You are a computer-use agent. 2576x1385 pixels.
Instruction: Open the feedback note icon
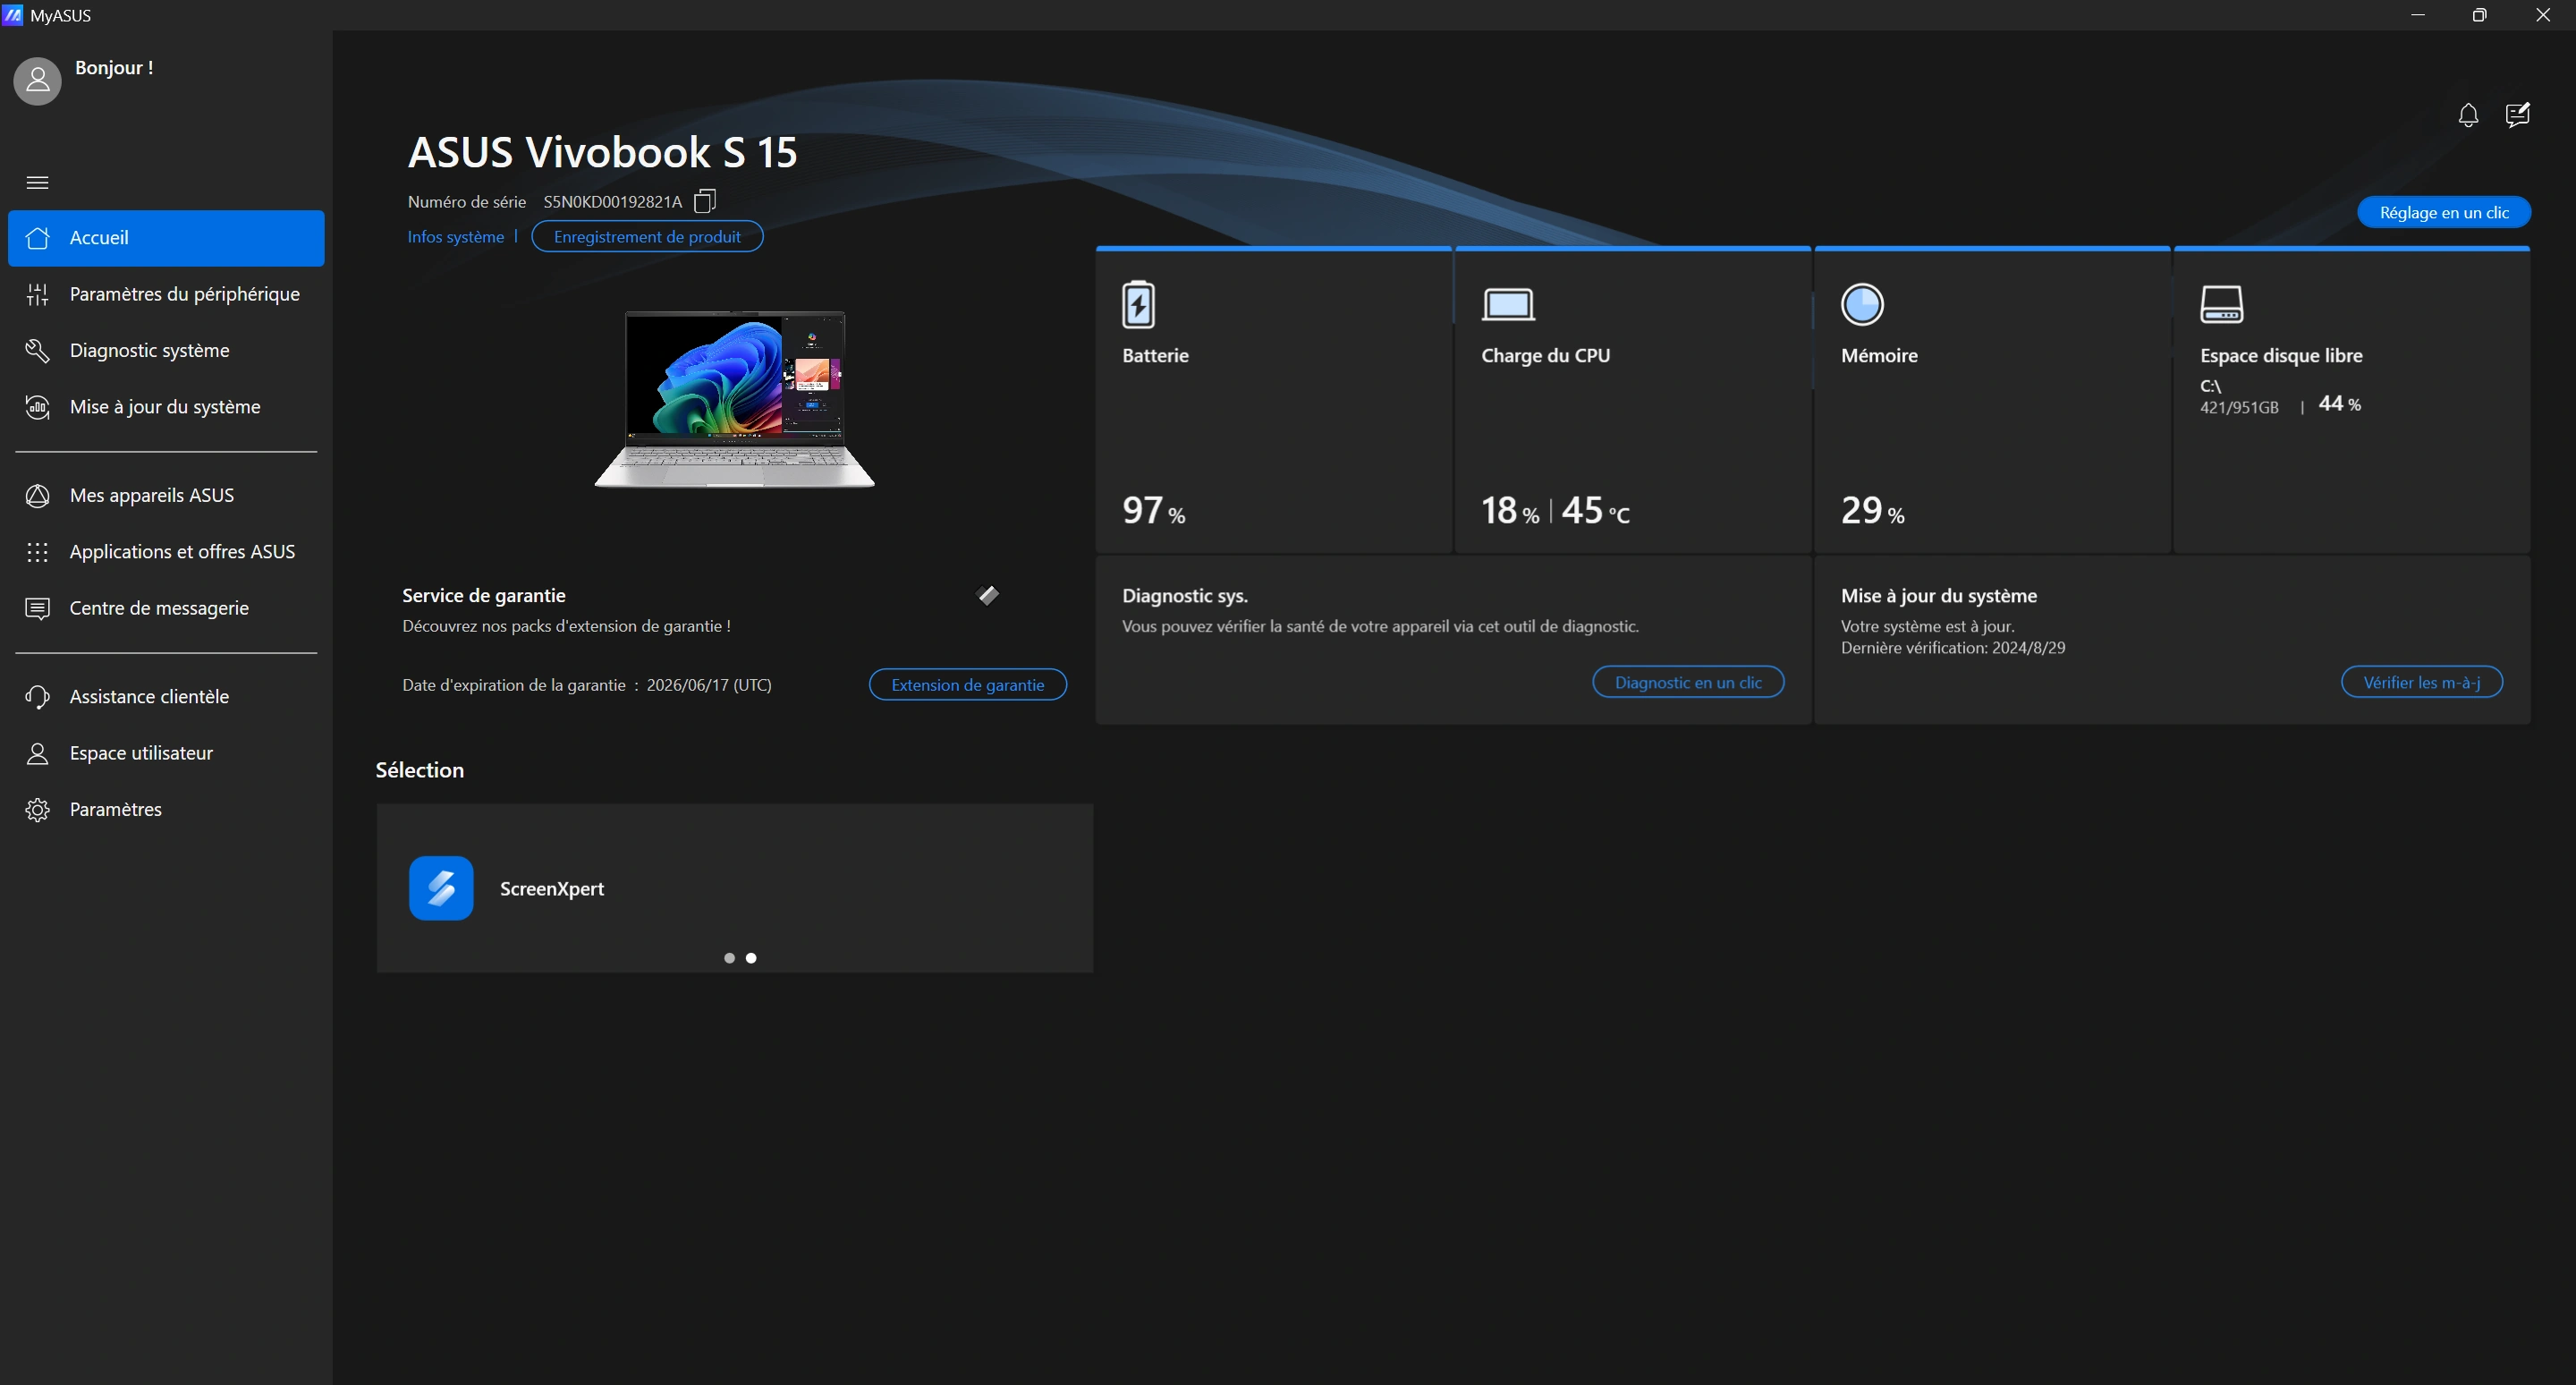coord(2518,115)
